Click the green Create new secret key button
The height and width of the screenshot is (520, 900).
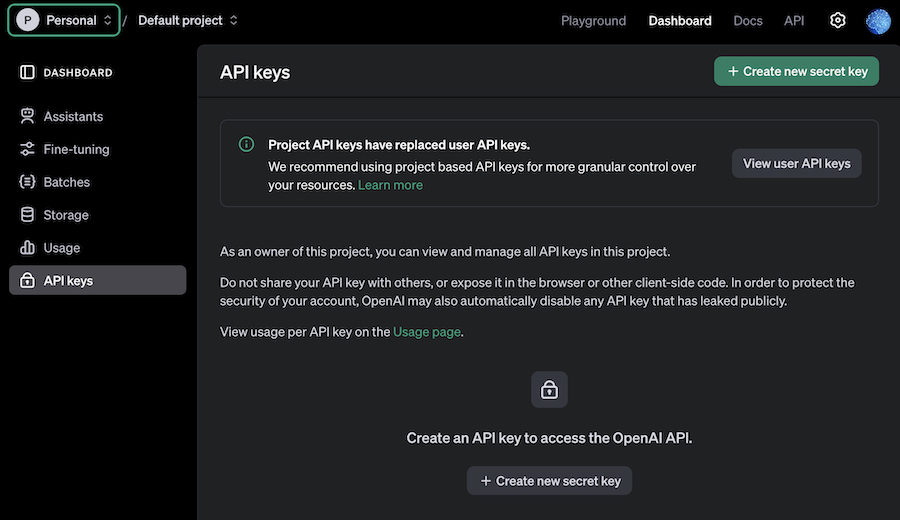pos(796,71)
